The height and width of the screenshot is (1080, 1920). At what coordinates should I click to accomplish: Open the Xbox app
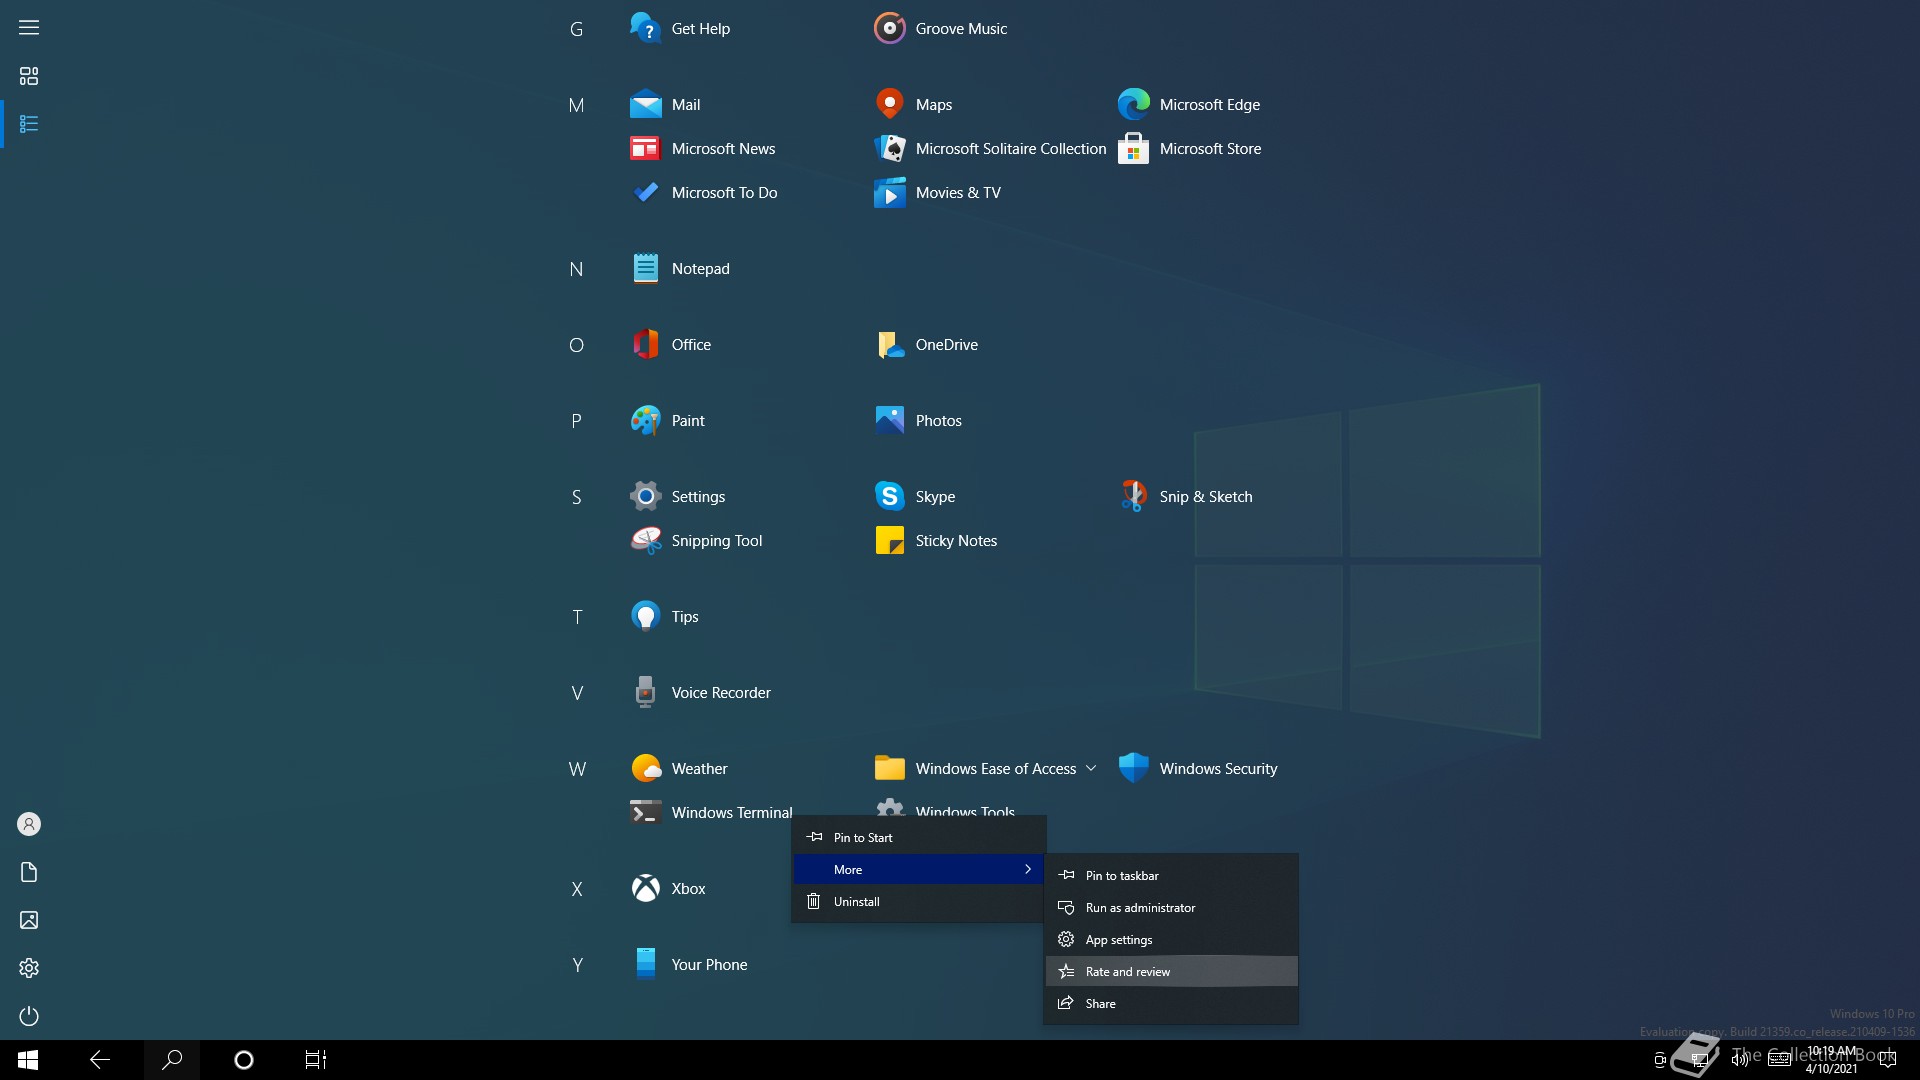[668, 888]
